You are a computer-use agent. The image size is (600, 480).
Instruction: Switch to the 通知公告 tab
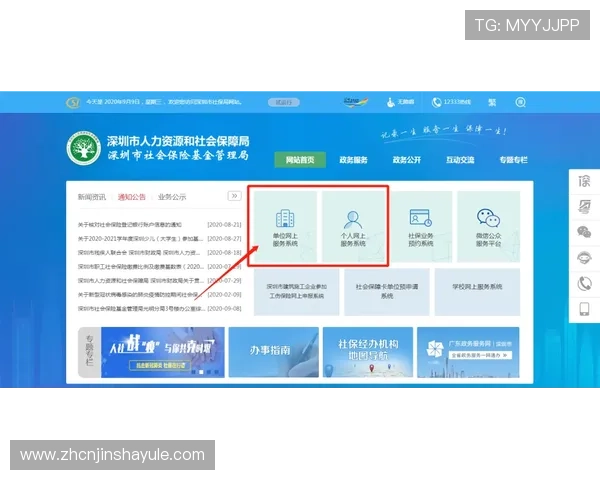(x=132, y=197)
